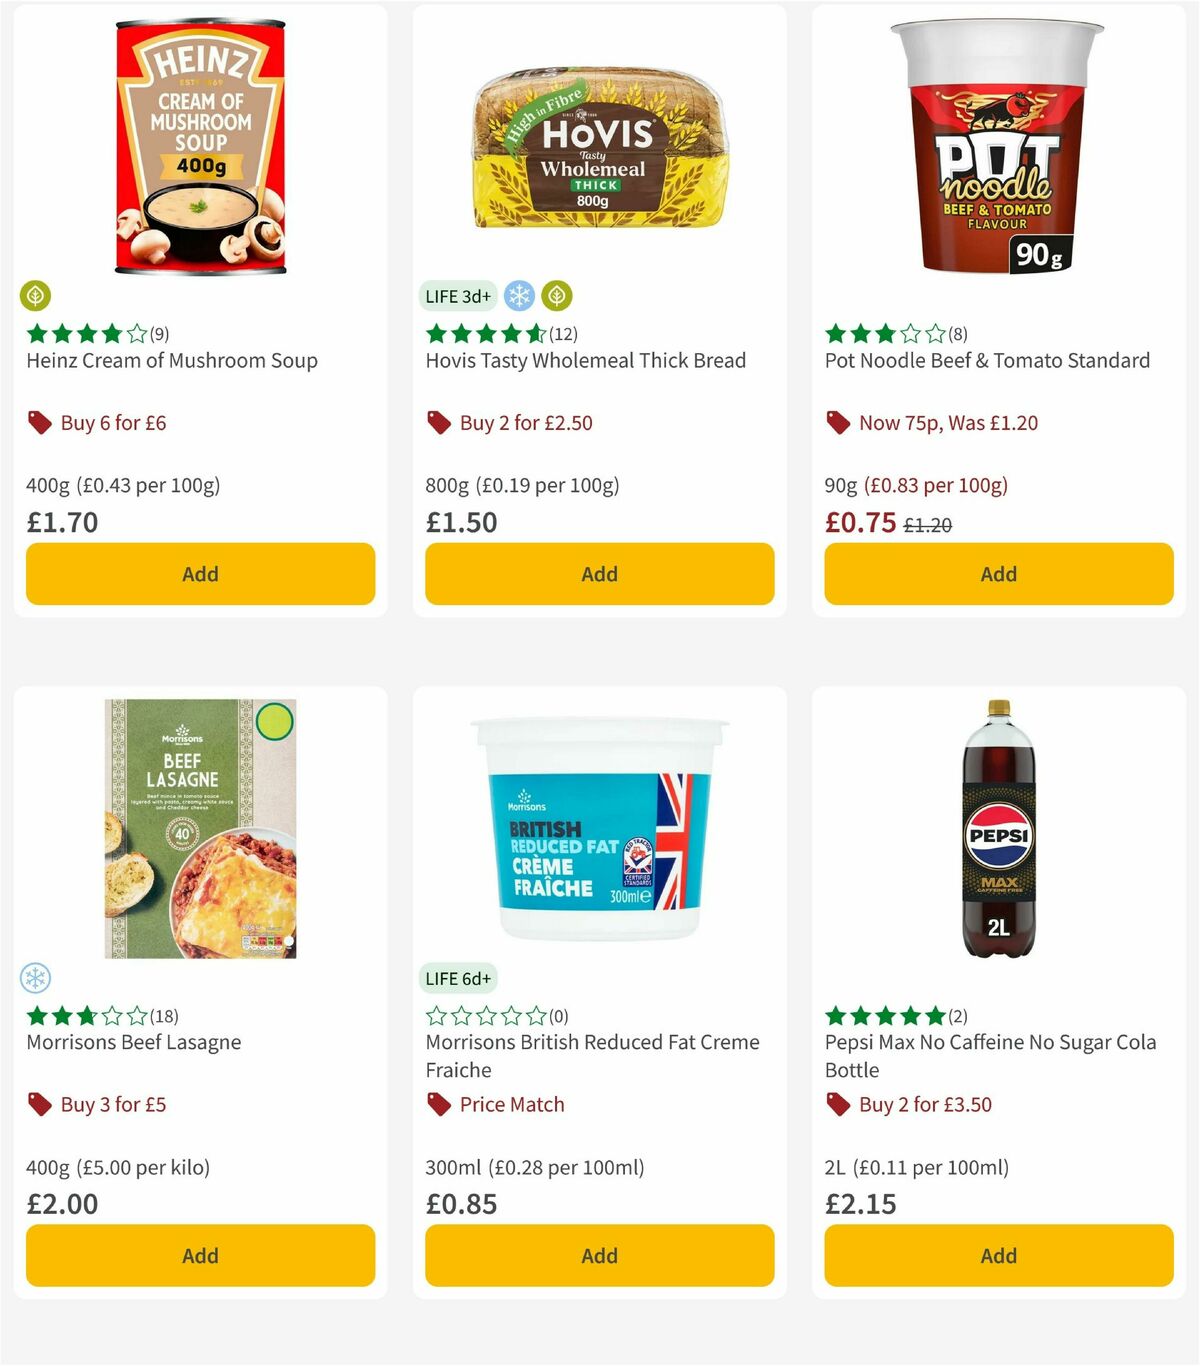Click the frozen snowflake icon on Morrisons Beef Lasagne
Viewport: 1200px width, 1366px height.
point(35,978)
